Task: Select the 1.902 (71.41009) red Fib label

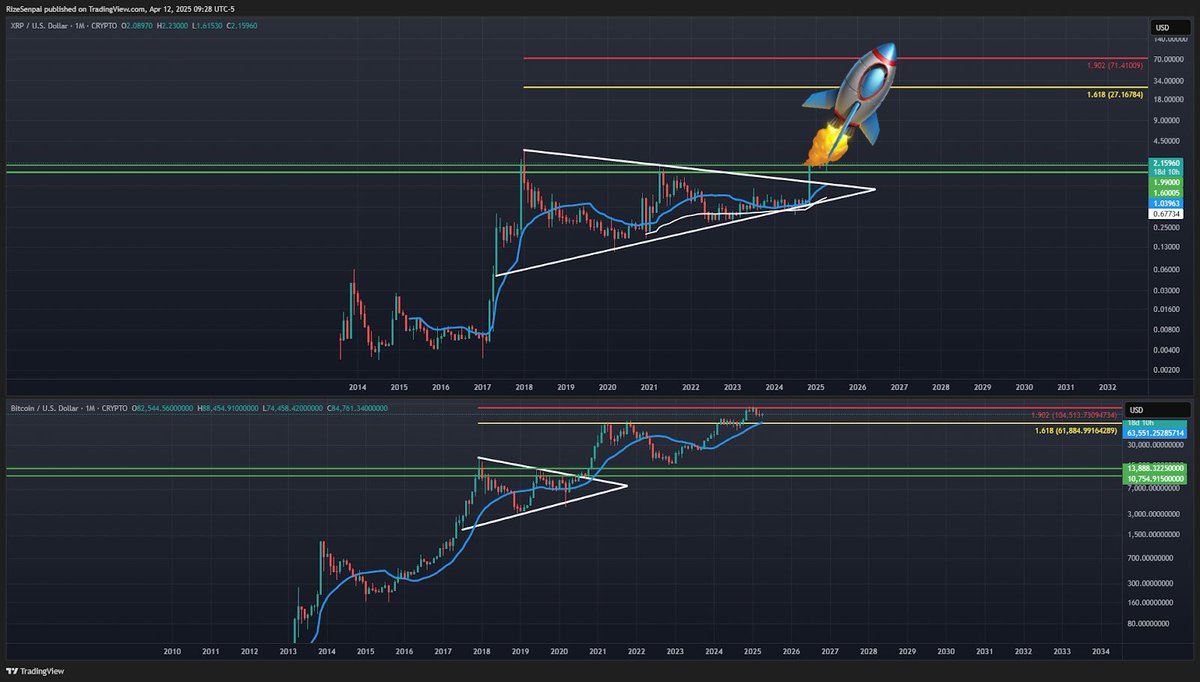Action: [x=1115, y=65]
